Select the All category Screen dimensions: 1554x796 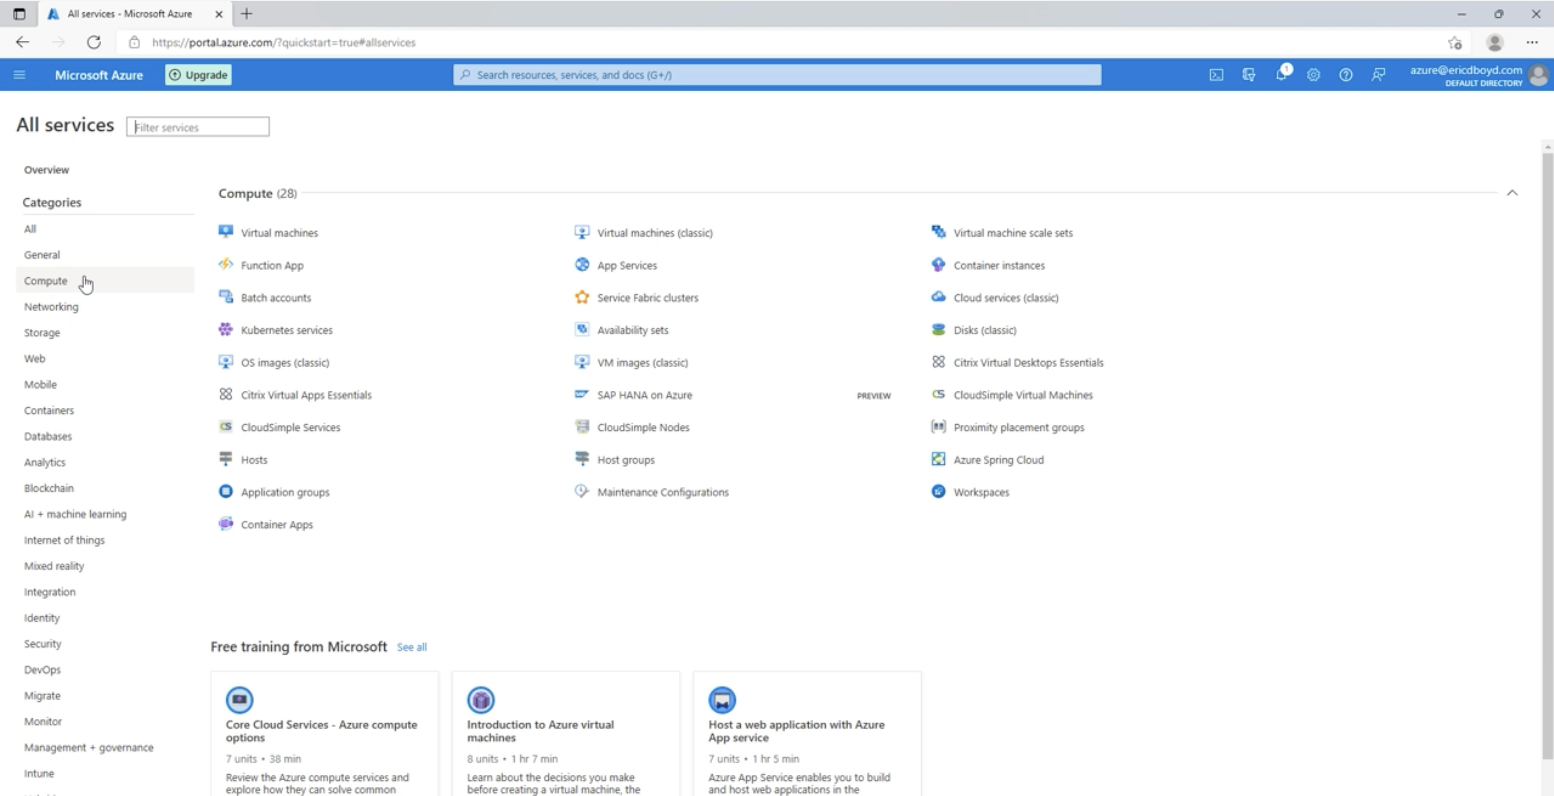click(x=30, y=229)
